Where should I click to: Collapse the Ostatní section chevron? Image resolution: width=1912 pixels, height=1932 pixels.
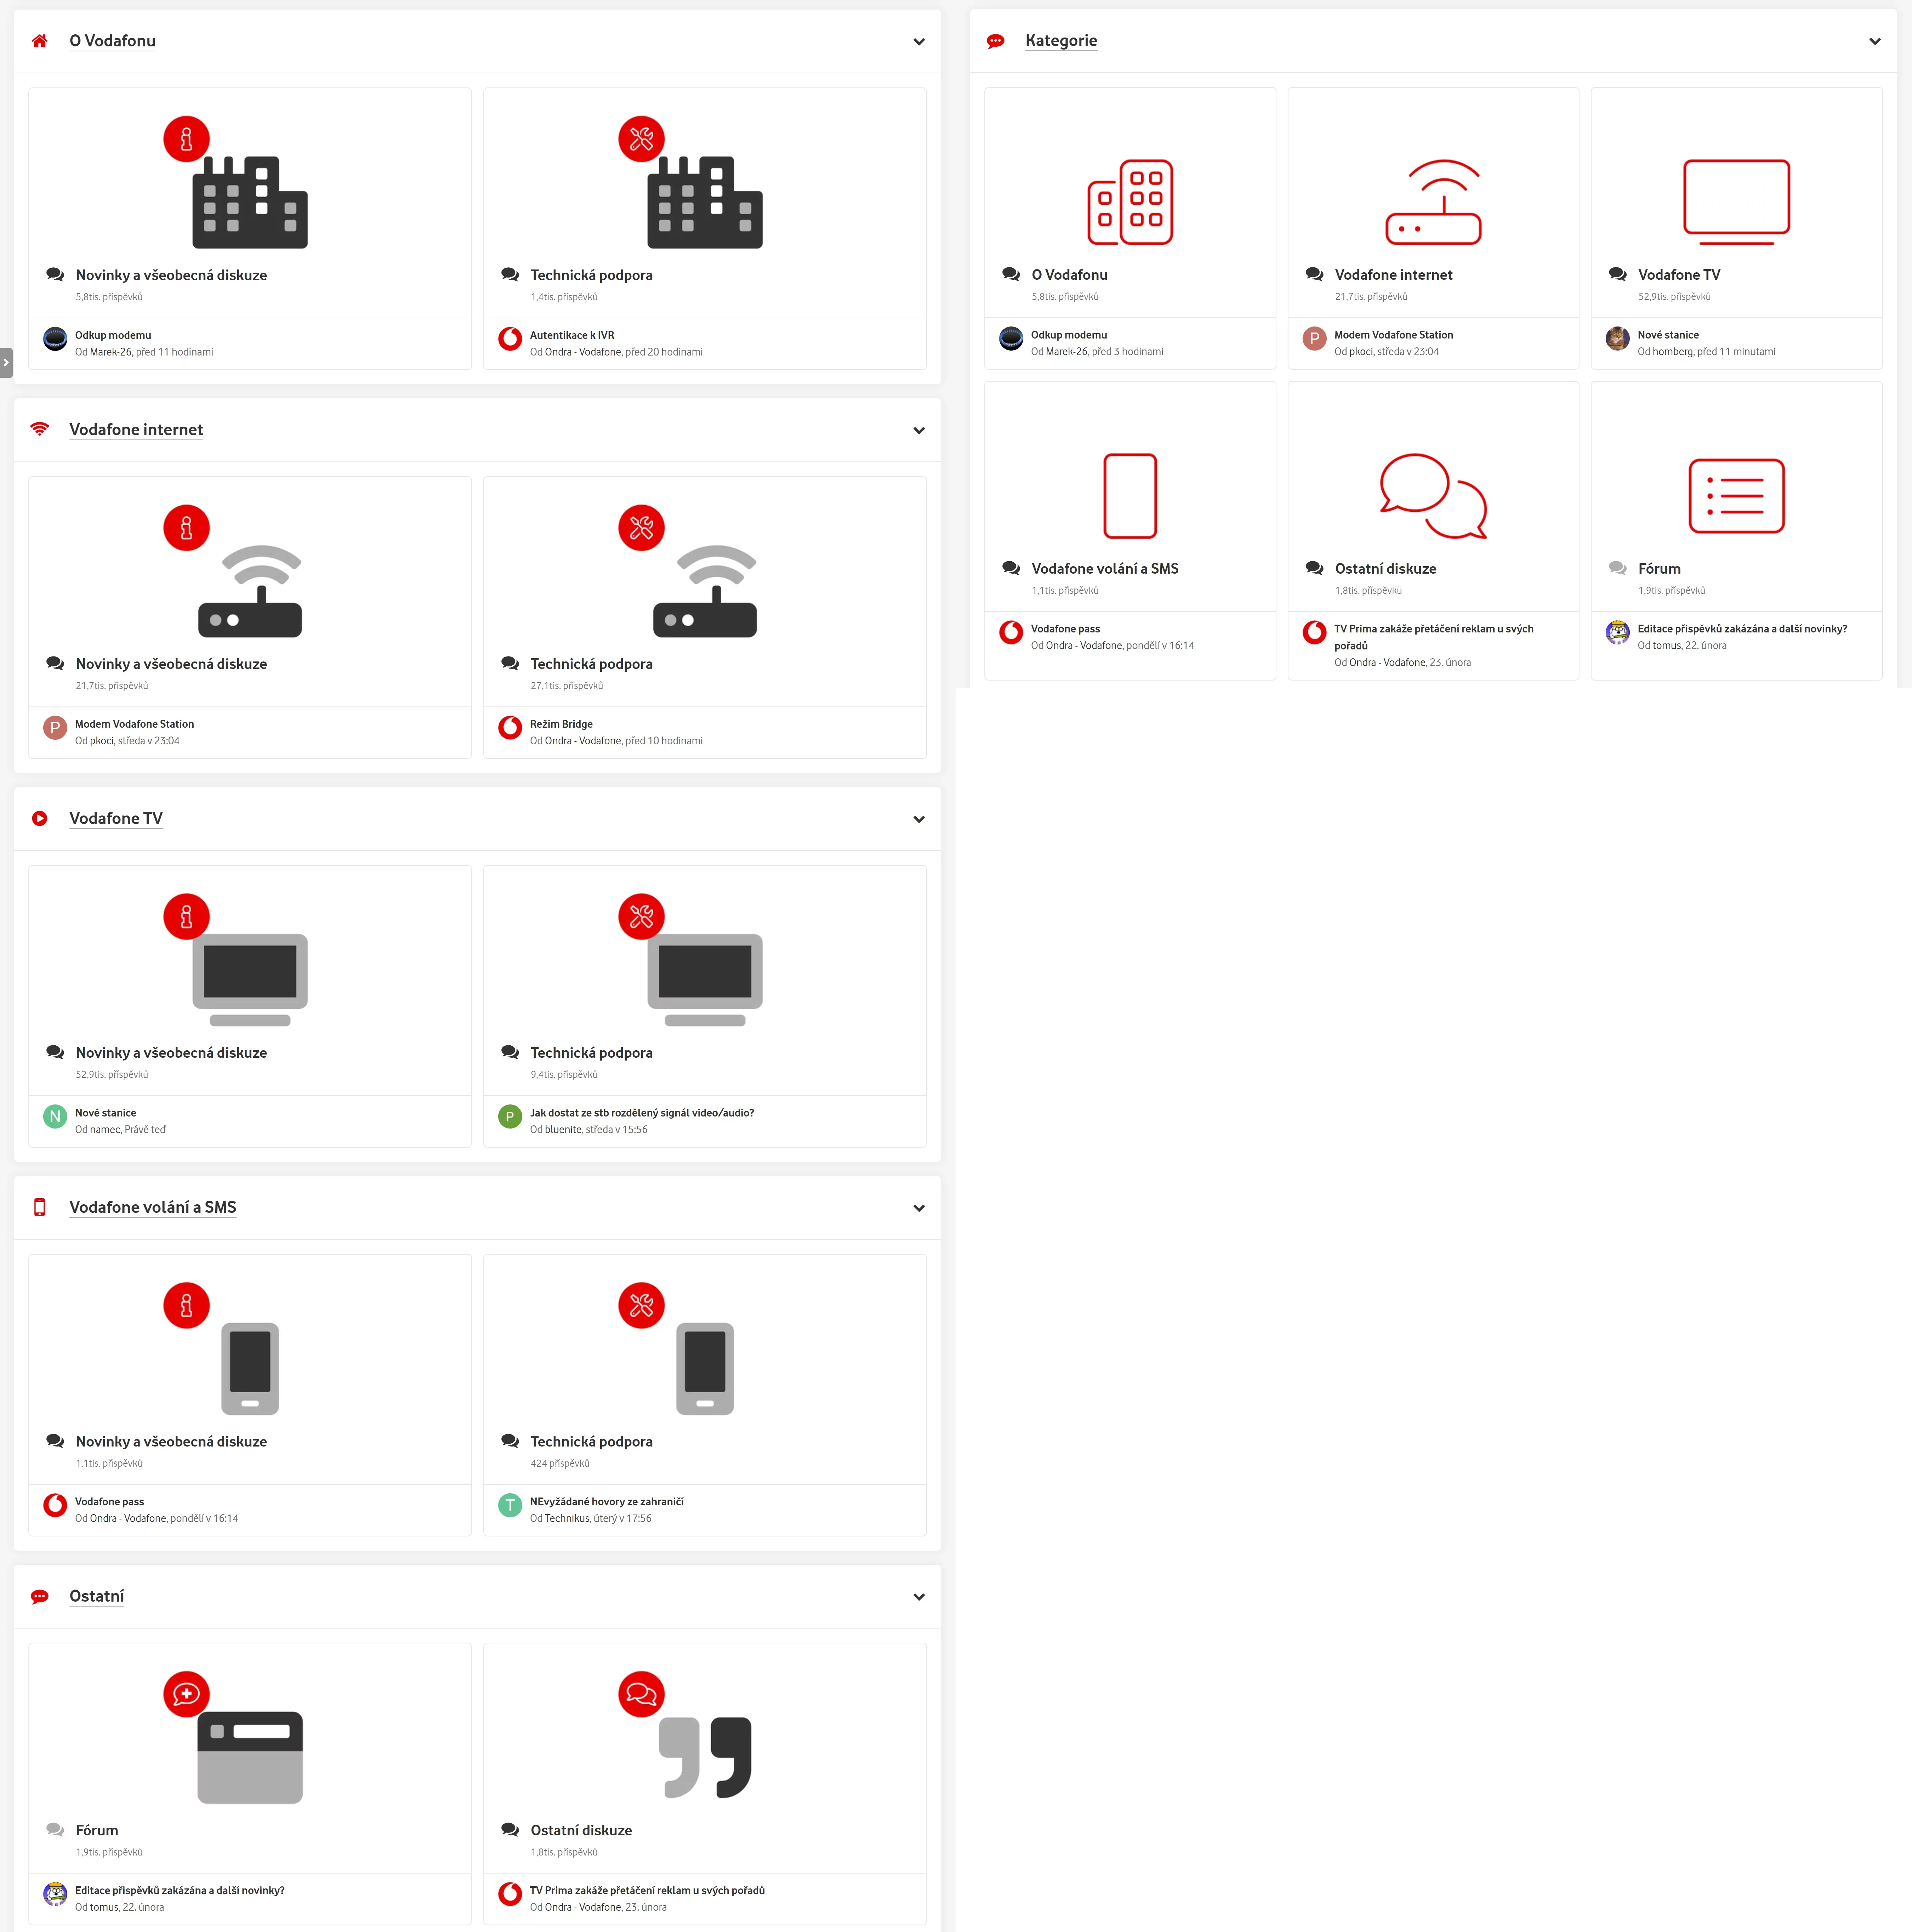[919, 1597]
